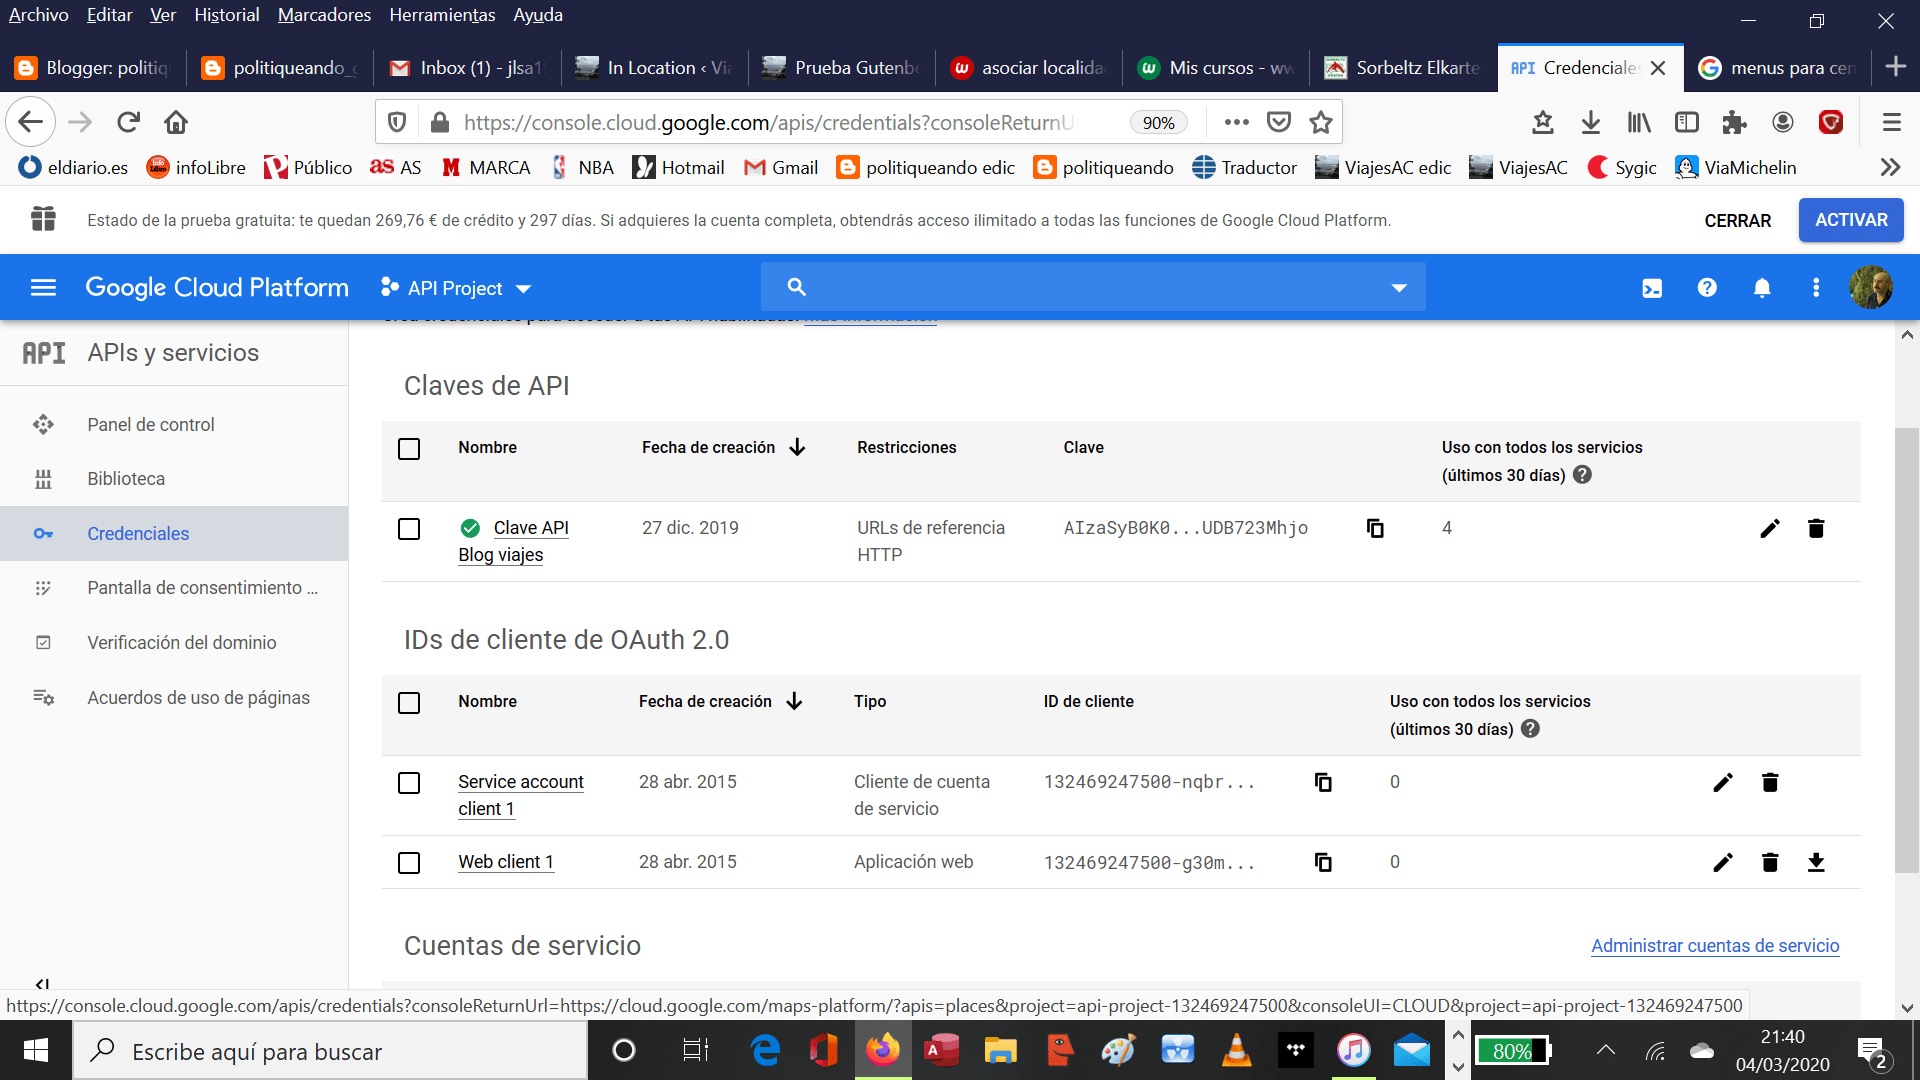
Task: Open the Herramientas menu
Action: (x=442, y=15)
